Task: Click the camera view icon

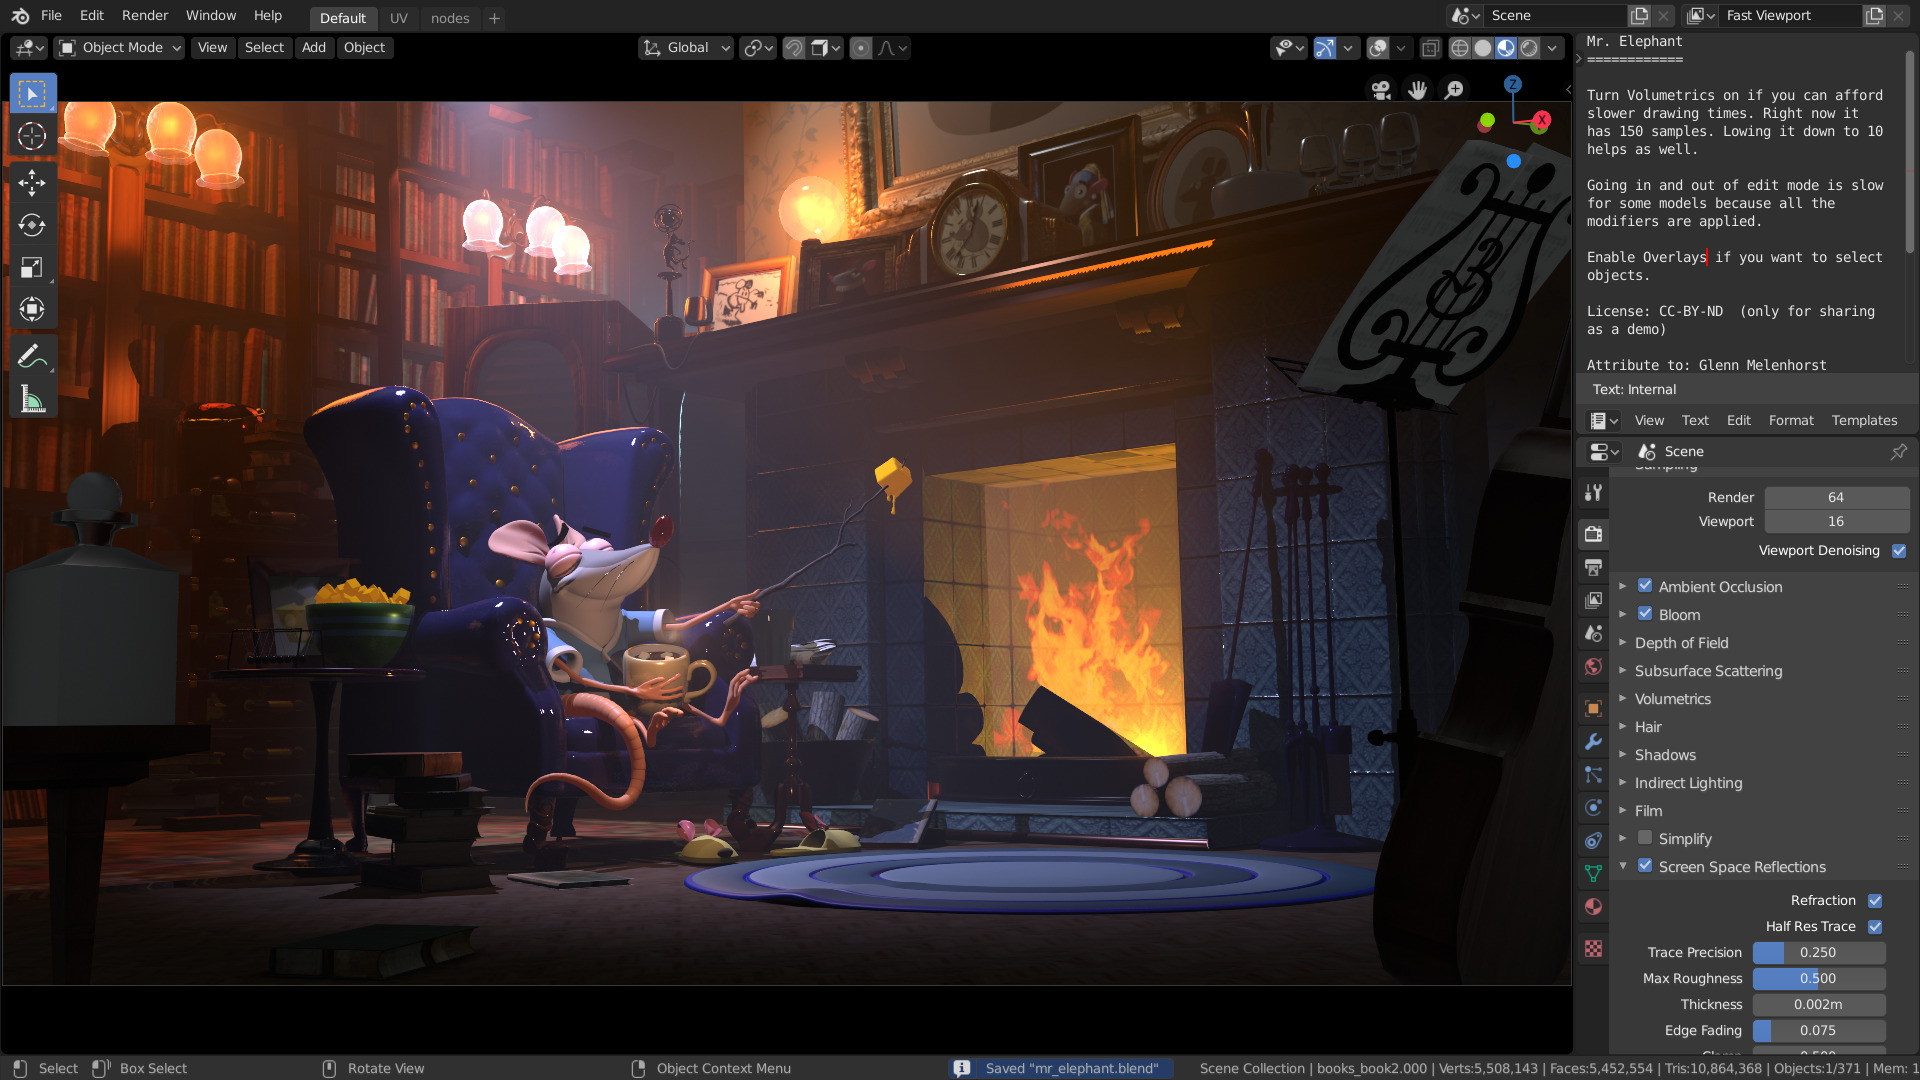Action: point(1381,90)
